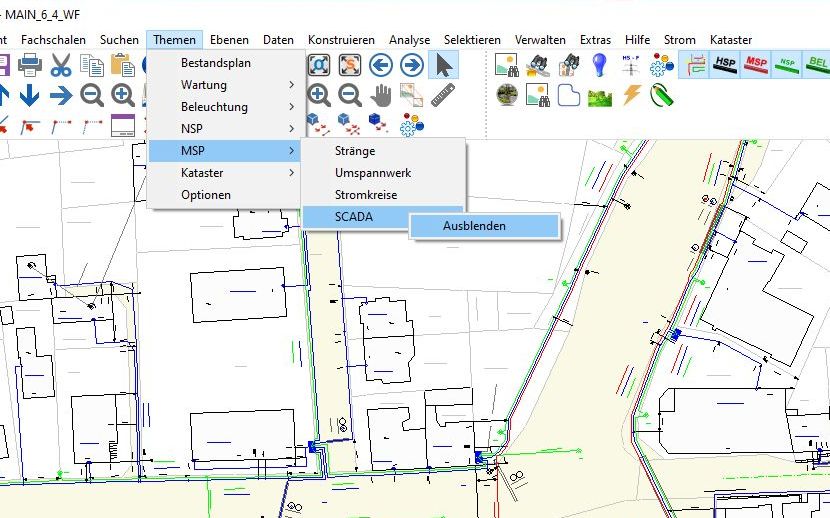Toggle the HSP layer button
Screen dimensions: 830x518
click(x=725, y=66)
